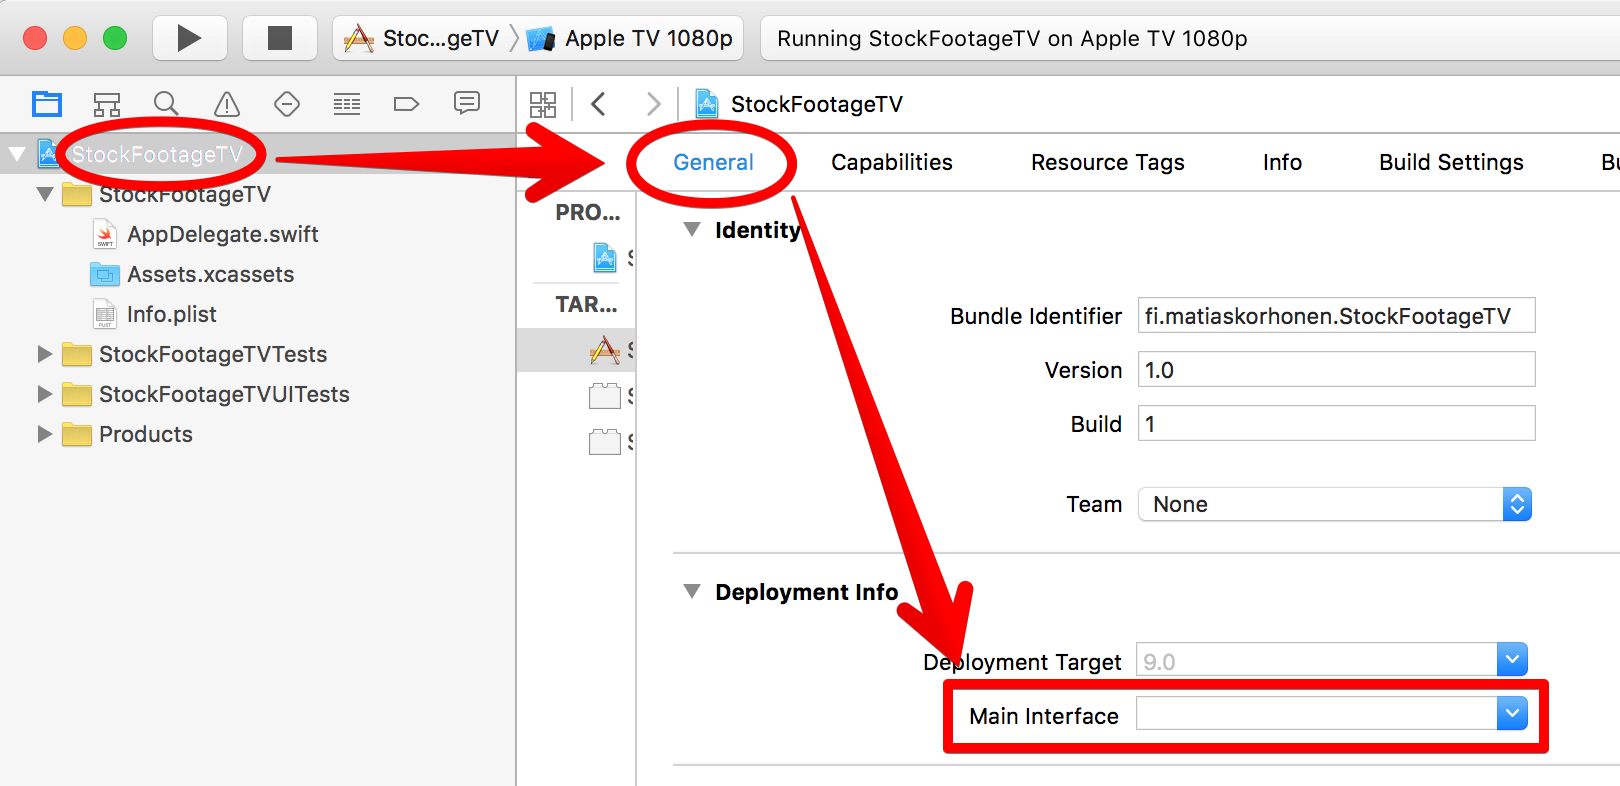
Task: Expand the Products folder
Action: pos(44,434)
